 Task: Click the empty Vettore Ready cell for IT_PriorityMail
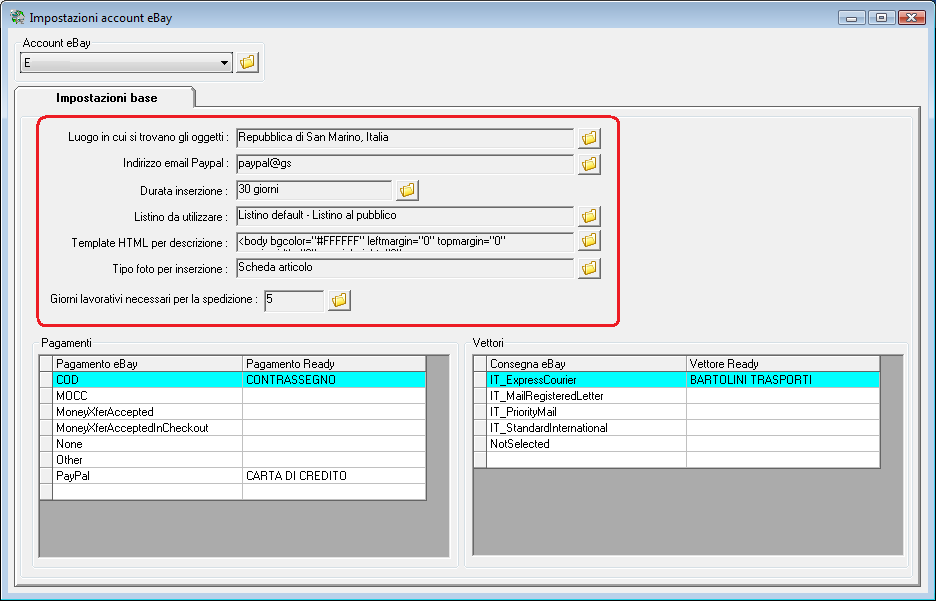783,412
